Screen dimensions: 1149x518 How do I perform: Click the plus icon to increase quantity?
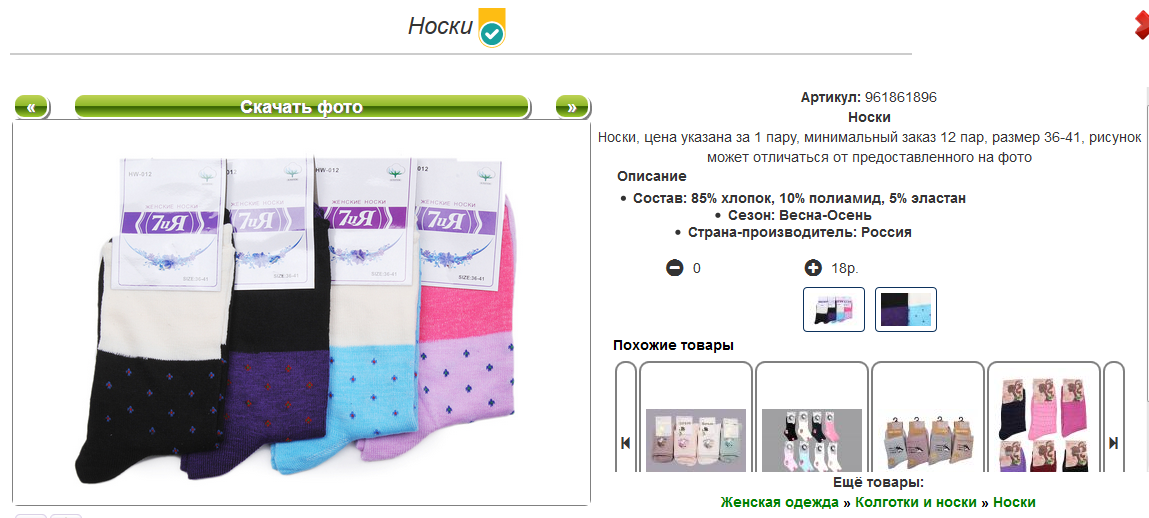pyautogui.click(x=813, y=268)
